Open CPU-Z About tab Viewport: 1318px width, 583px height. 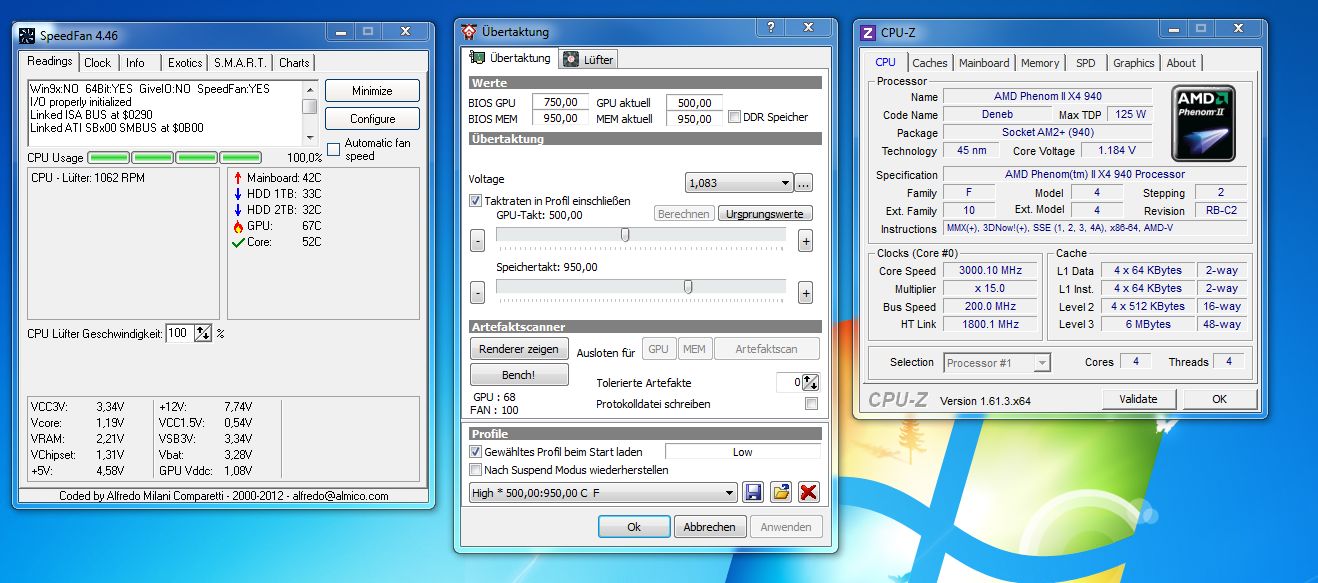(x=1181, y=63)
